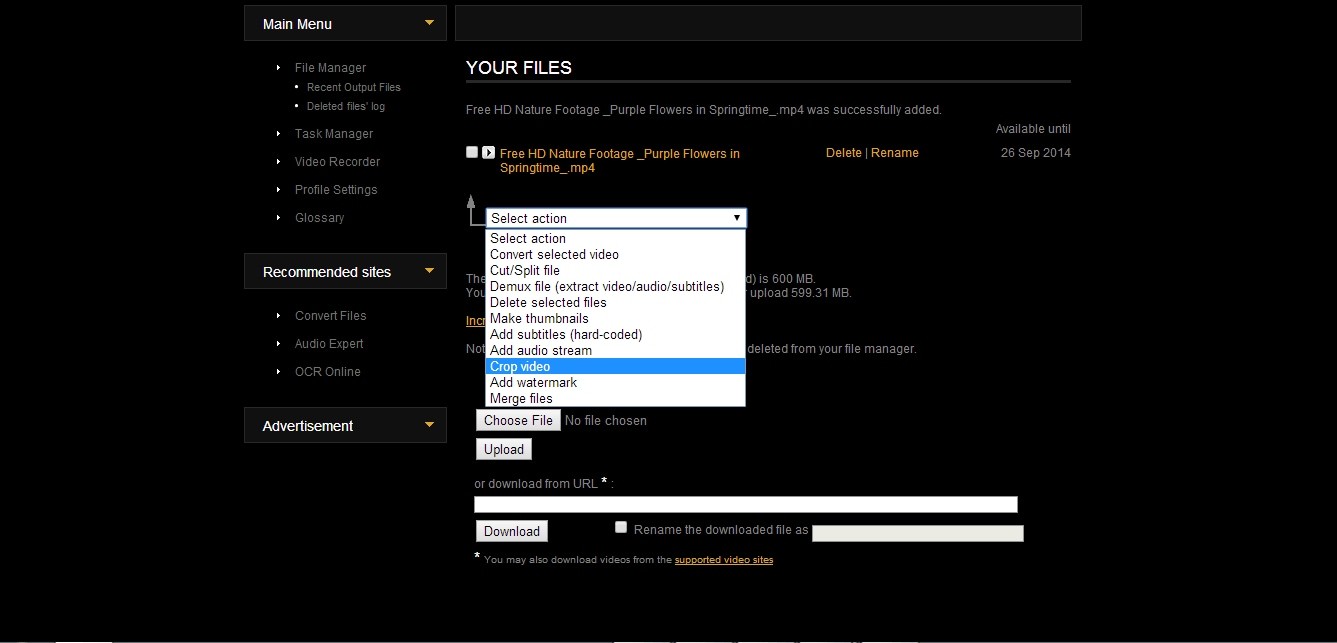
Task: Collapse the Advertisement panel arrow
Action: (x=430, y=425)
